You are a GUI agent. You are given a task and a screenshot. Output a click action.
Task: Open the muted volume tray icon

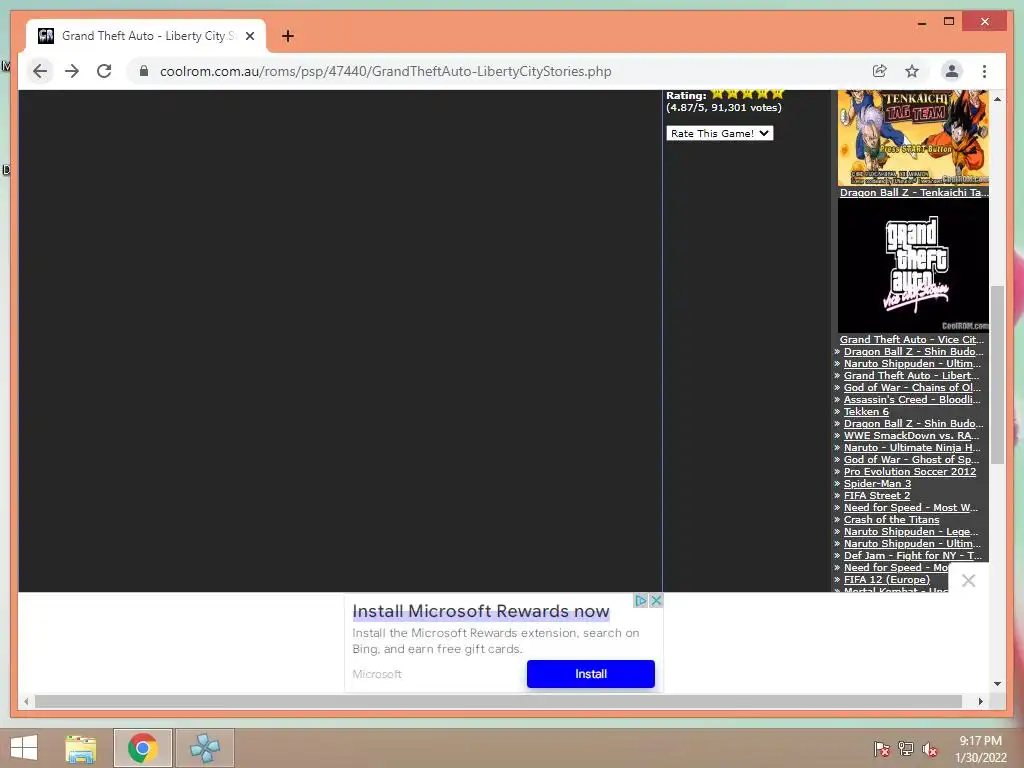pyautogui.click(x=930, y=749)
